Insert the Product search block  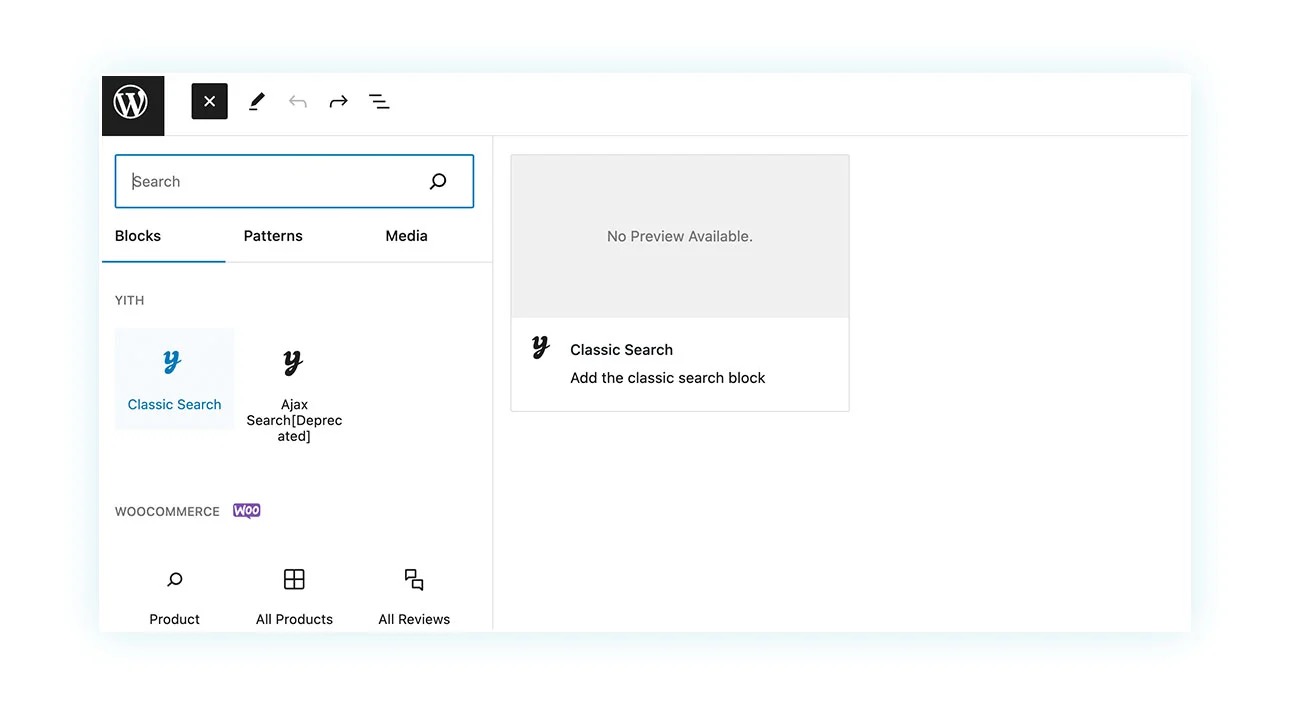click(174, 596)
